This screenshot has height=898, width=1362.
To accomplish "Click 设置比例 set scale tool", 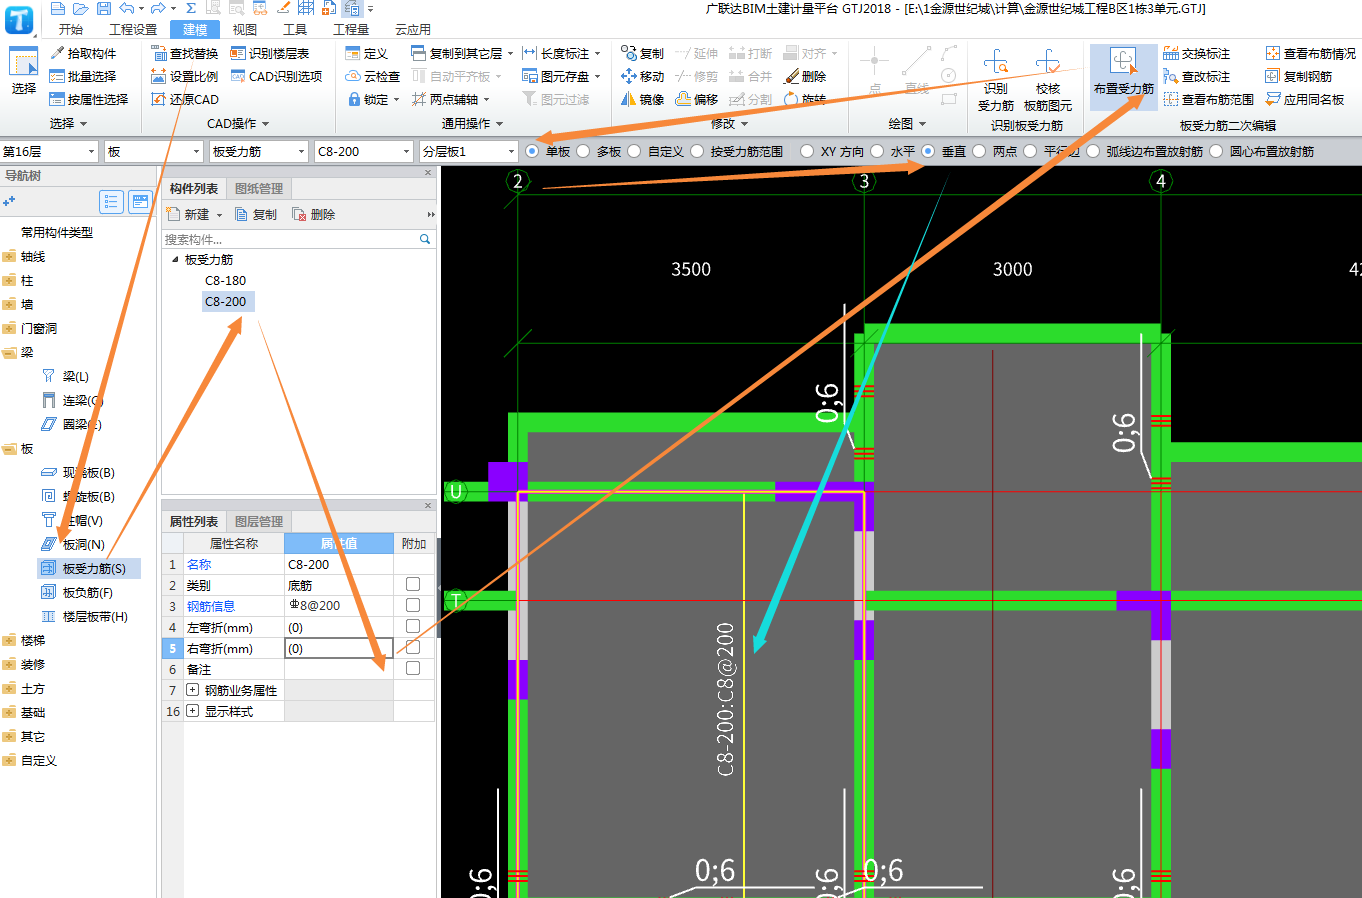I will pyautogui.click(x=184, y=76).
